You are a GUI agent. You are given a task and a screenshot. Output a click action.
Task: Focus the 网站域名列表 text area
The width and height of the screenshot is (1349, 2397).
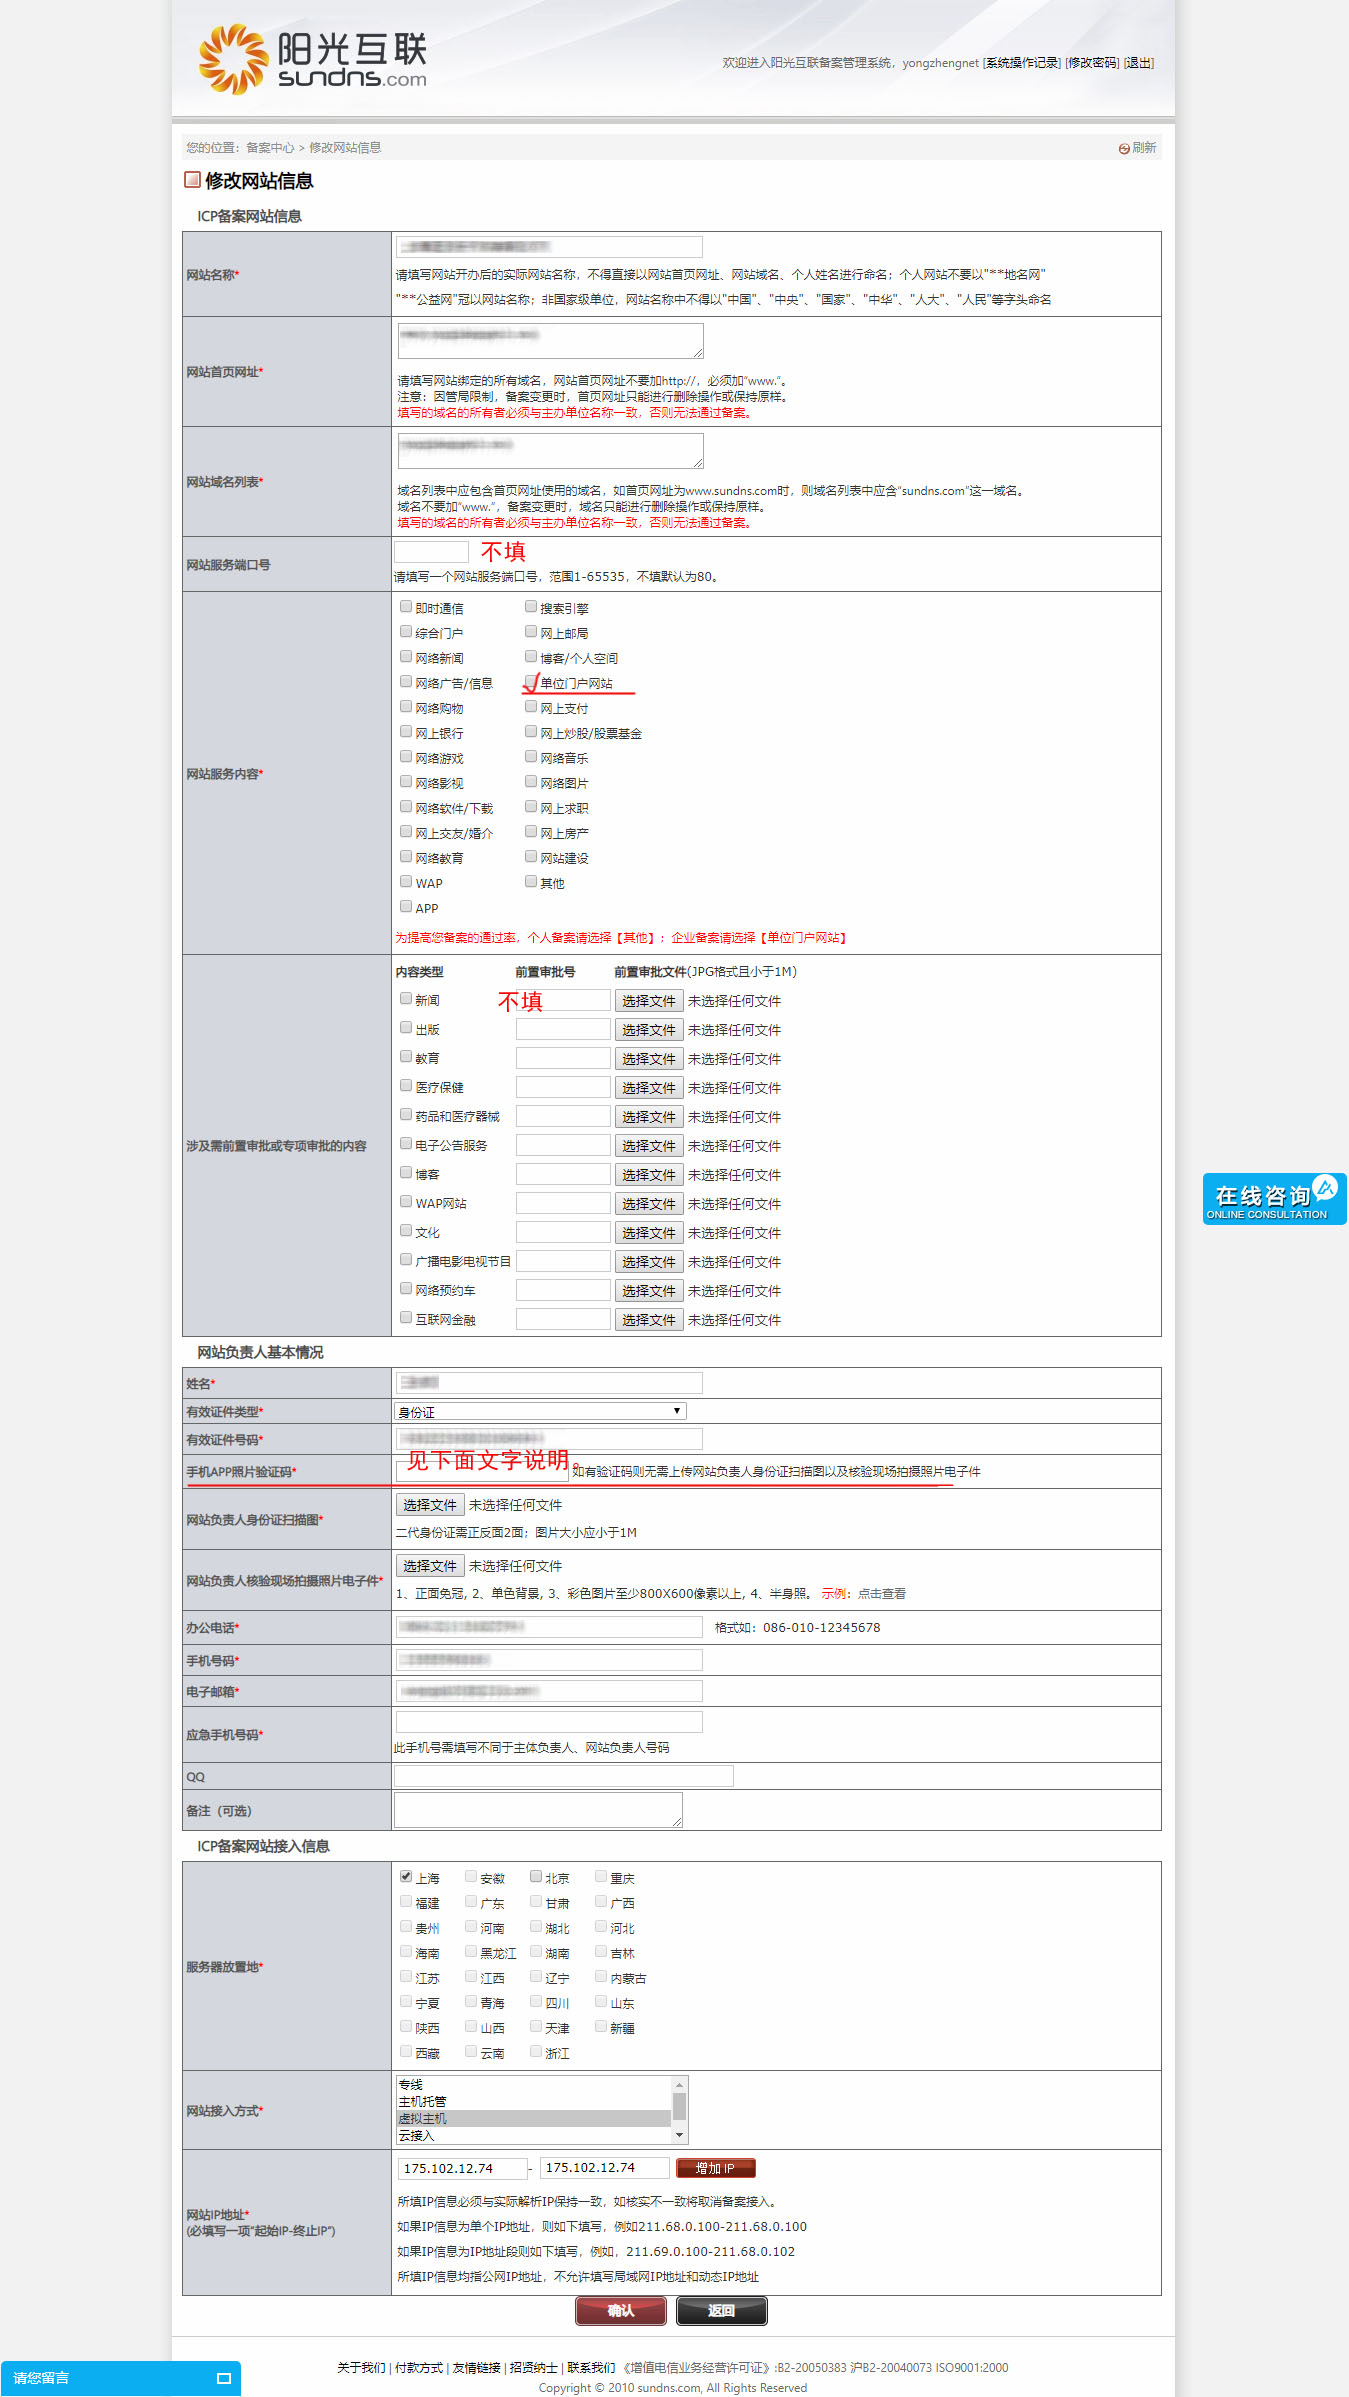click(x=550, y=451)
